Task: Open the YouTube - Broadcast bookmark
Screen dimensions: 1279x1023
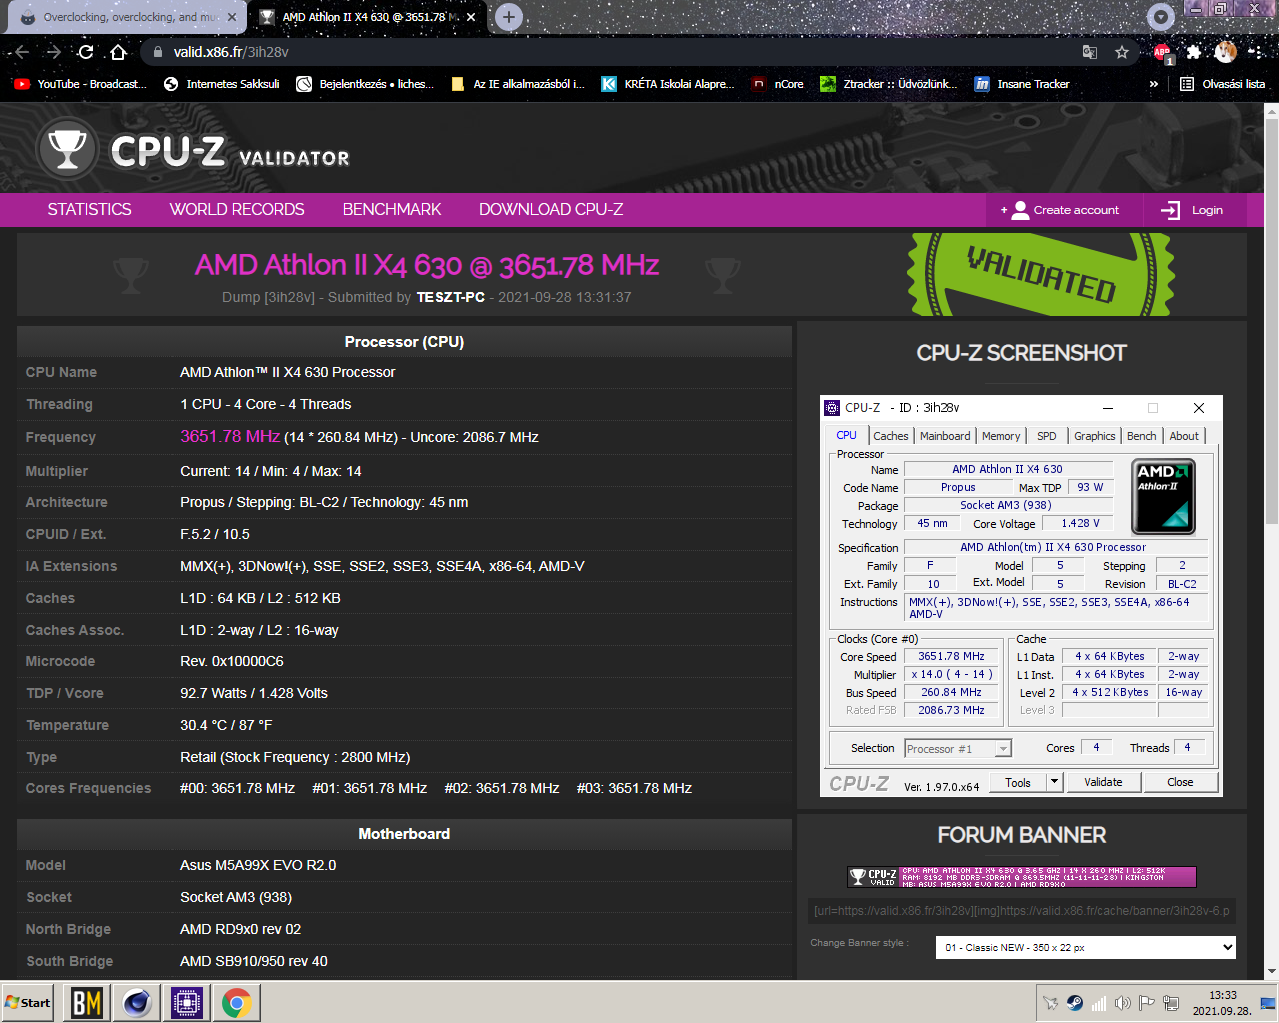Action: click(80, 84)
